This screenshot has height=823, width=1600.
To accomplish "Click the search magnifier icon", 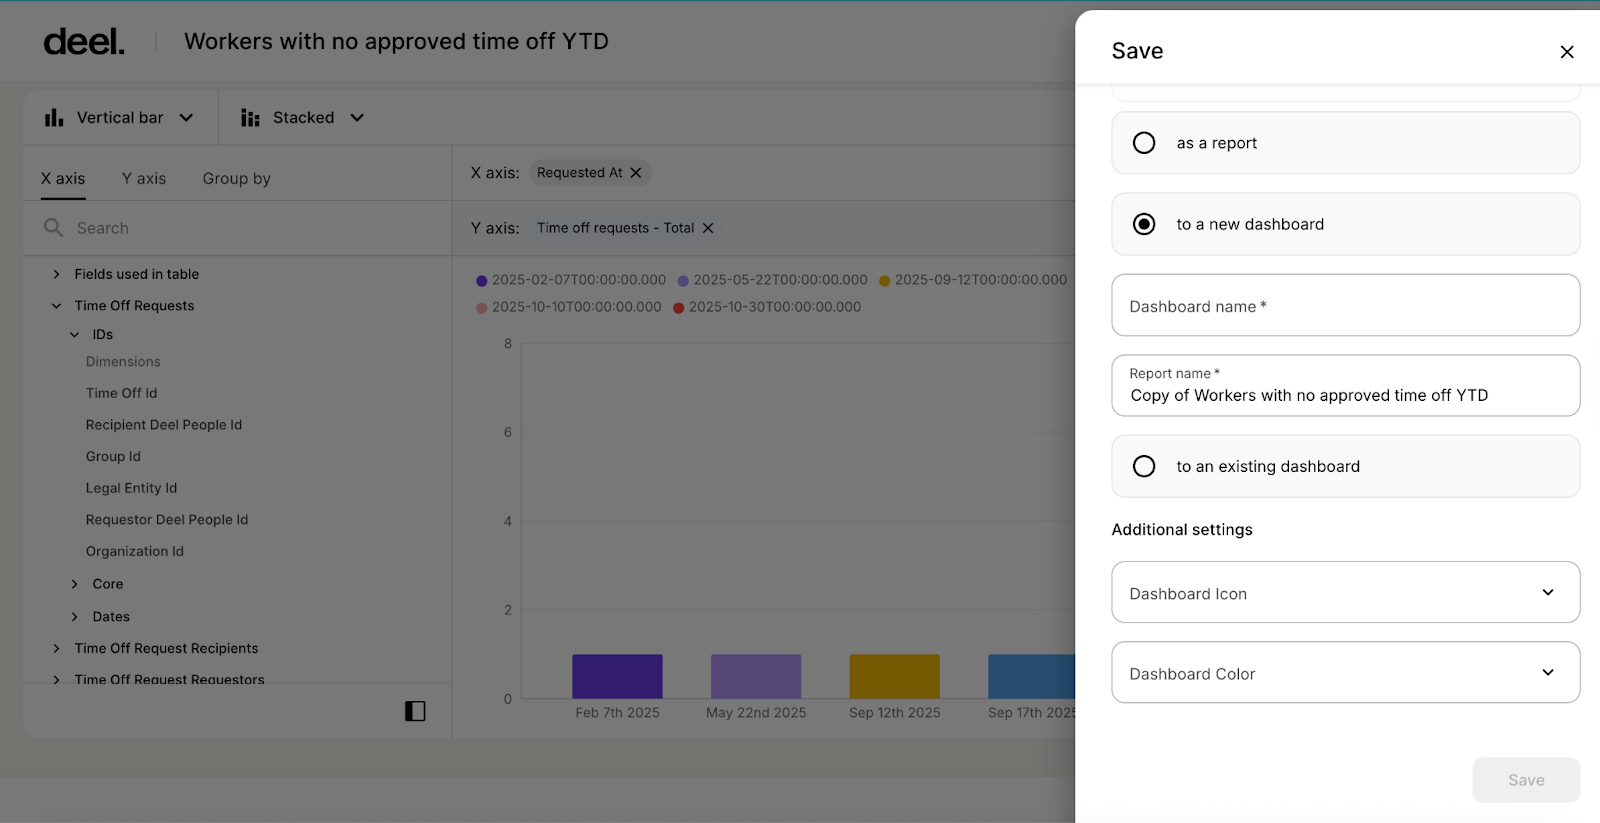I will [x=54, y=228].
